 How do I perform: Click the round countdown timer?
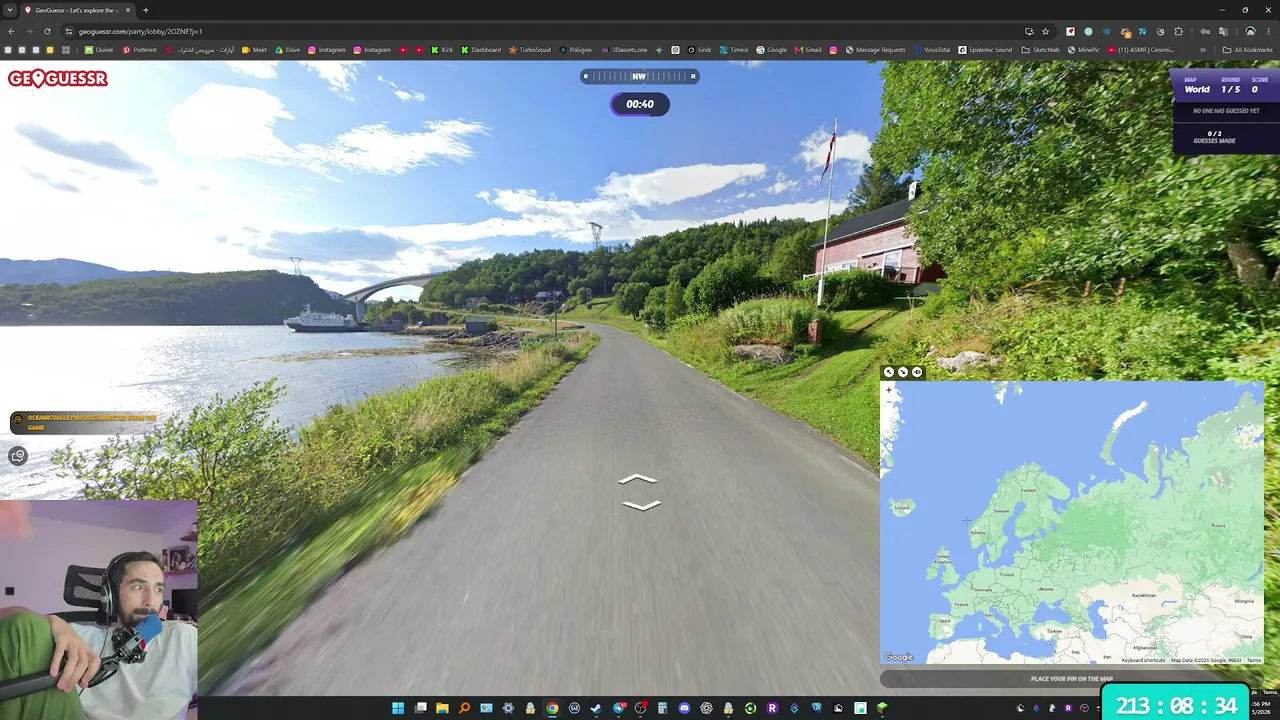640,104
